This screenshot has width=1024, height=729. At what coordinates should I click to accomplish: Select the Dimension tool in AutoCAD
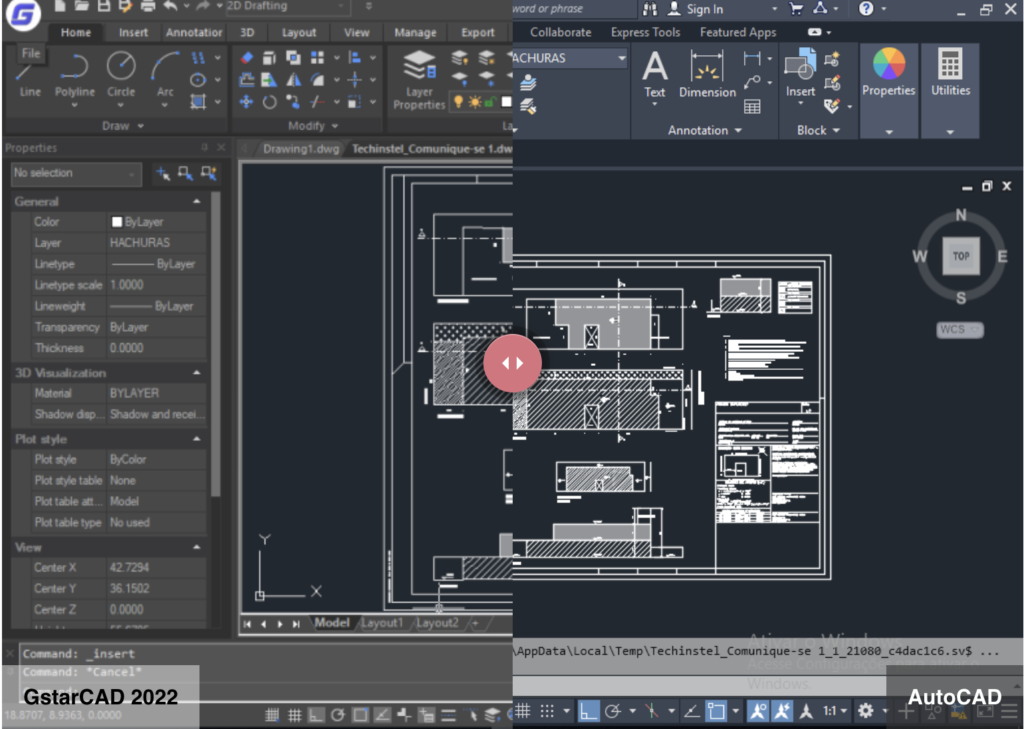[707, 75]
